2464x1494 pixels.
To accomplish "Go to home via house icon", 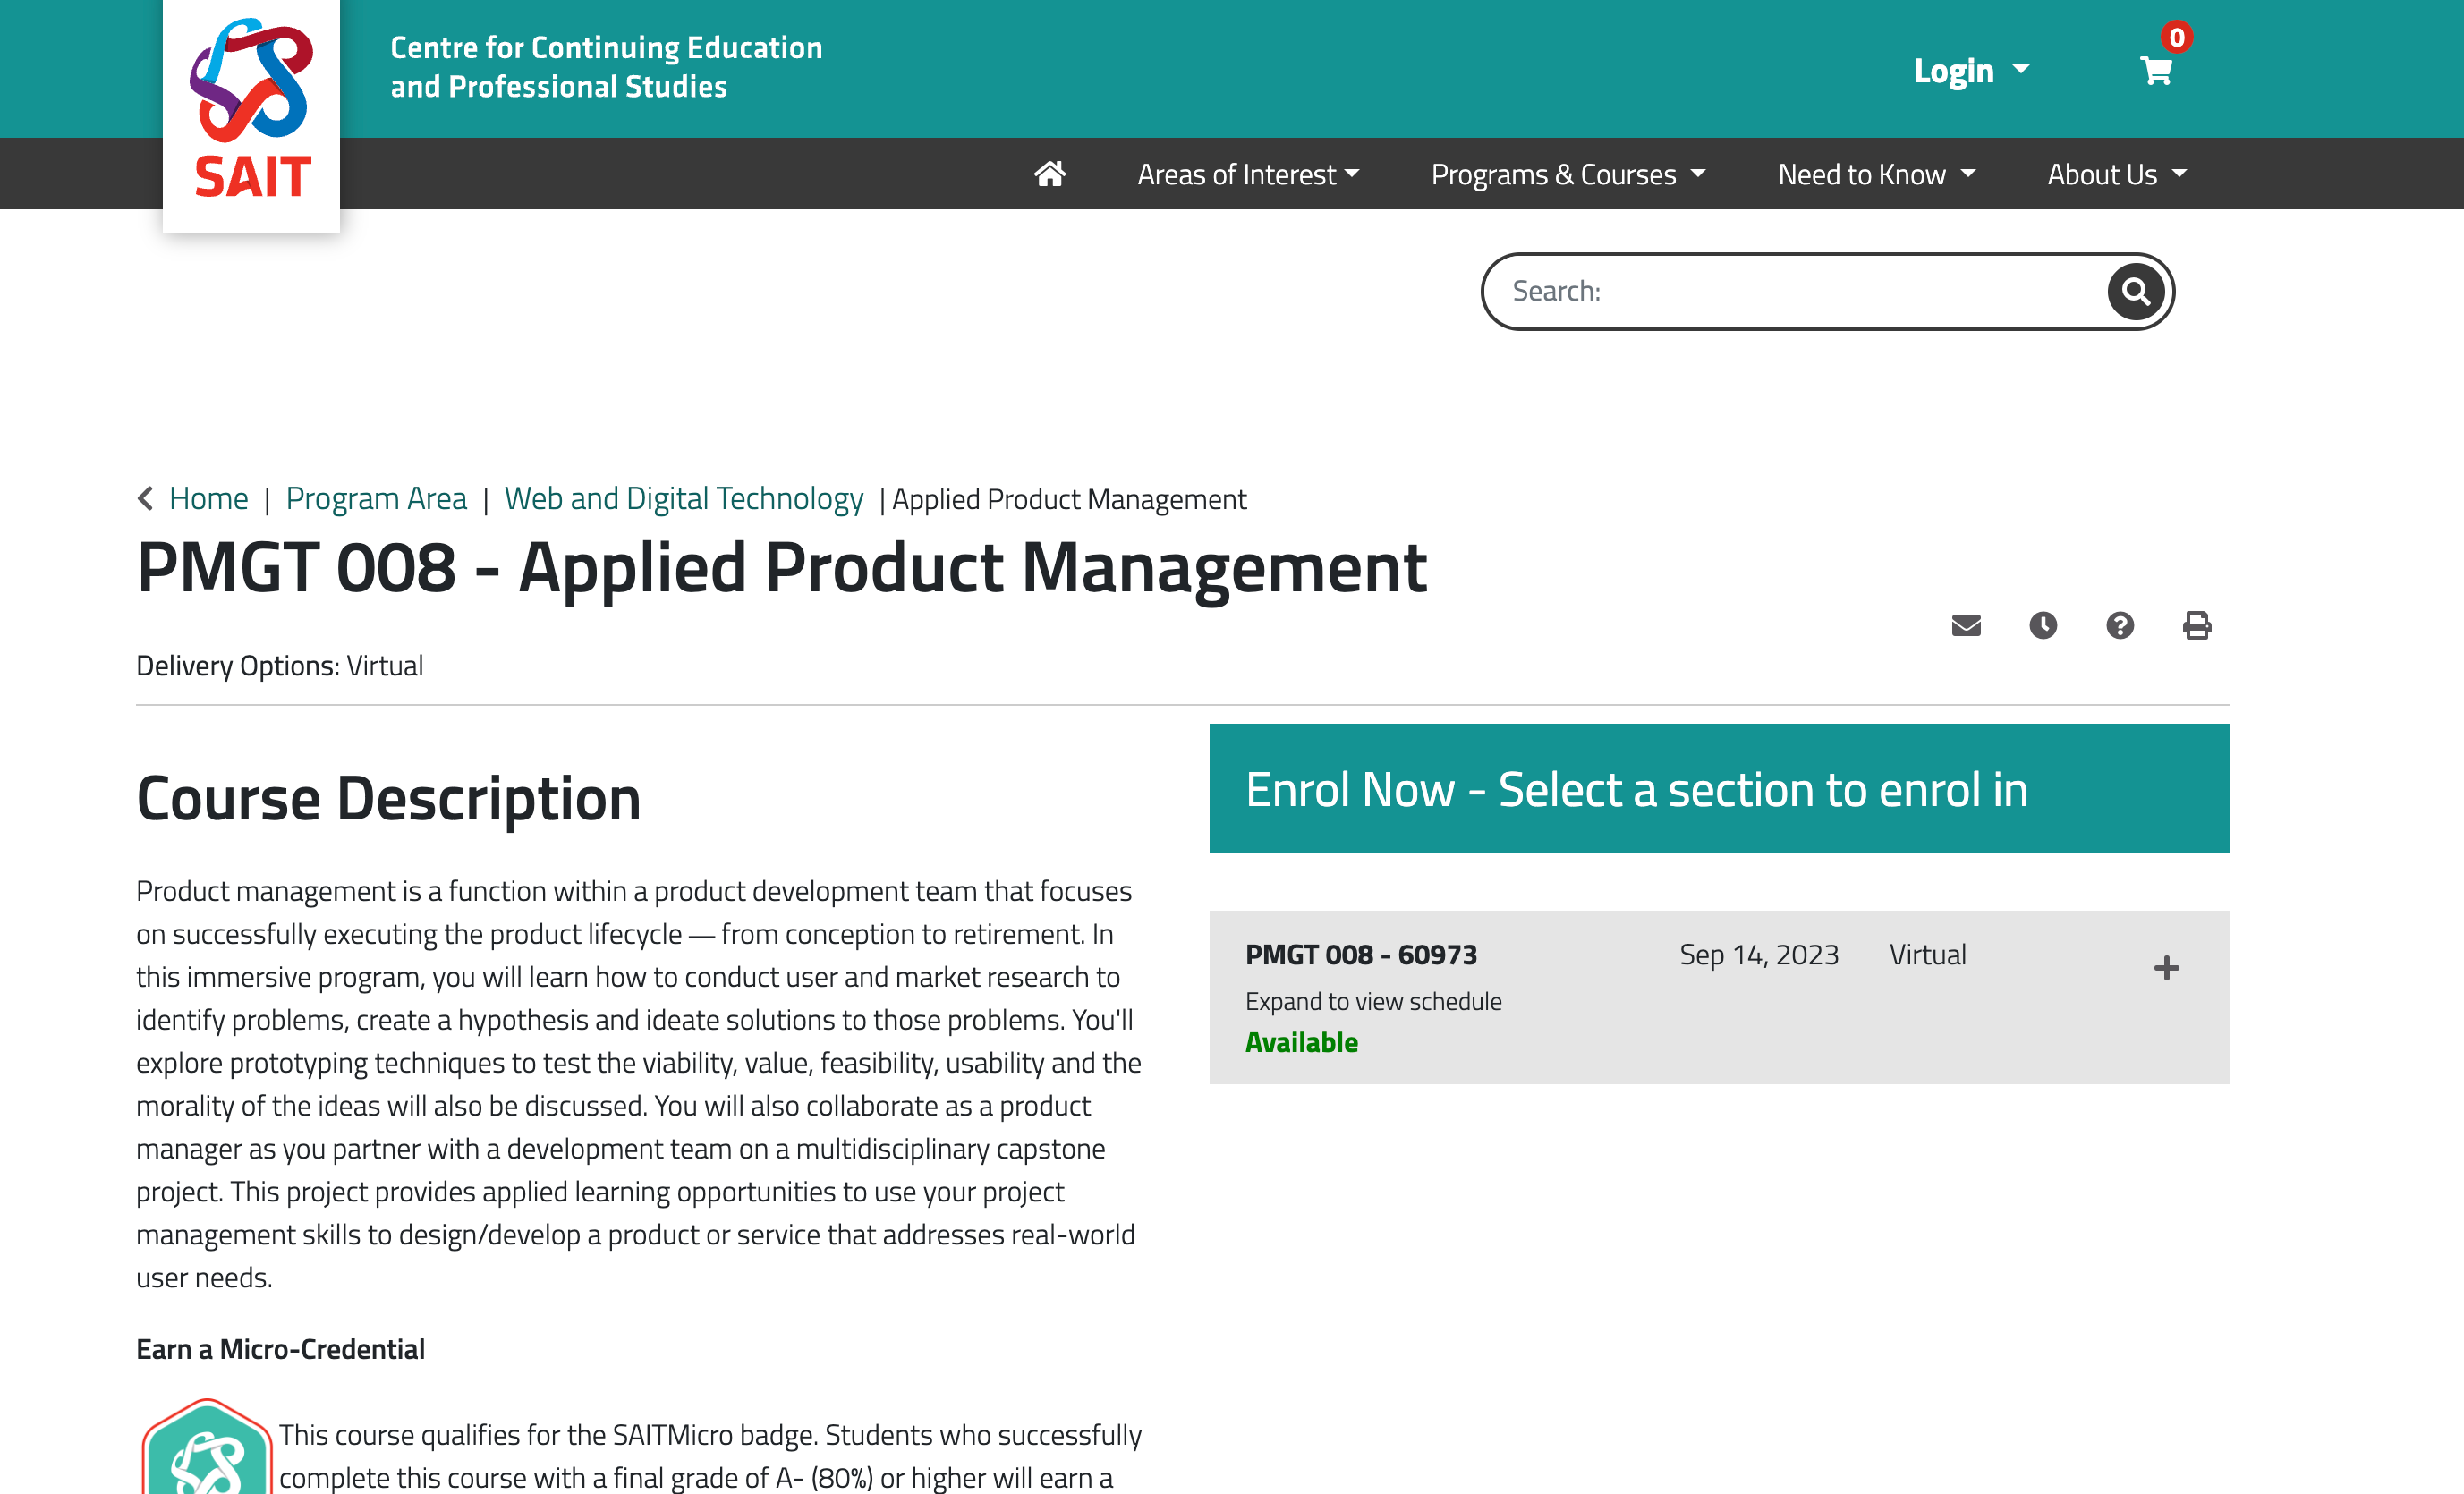I will pyautogui.click(x=1049, y=174).
